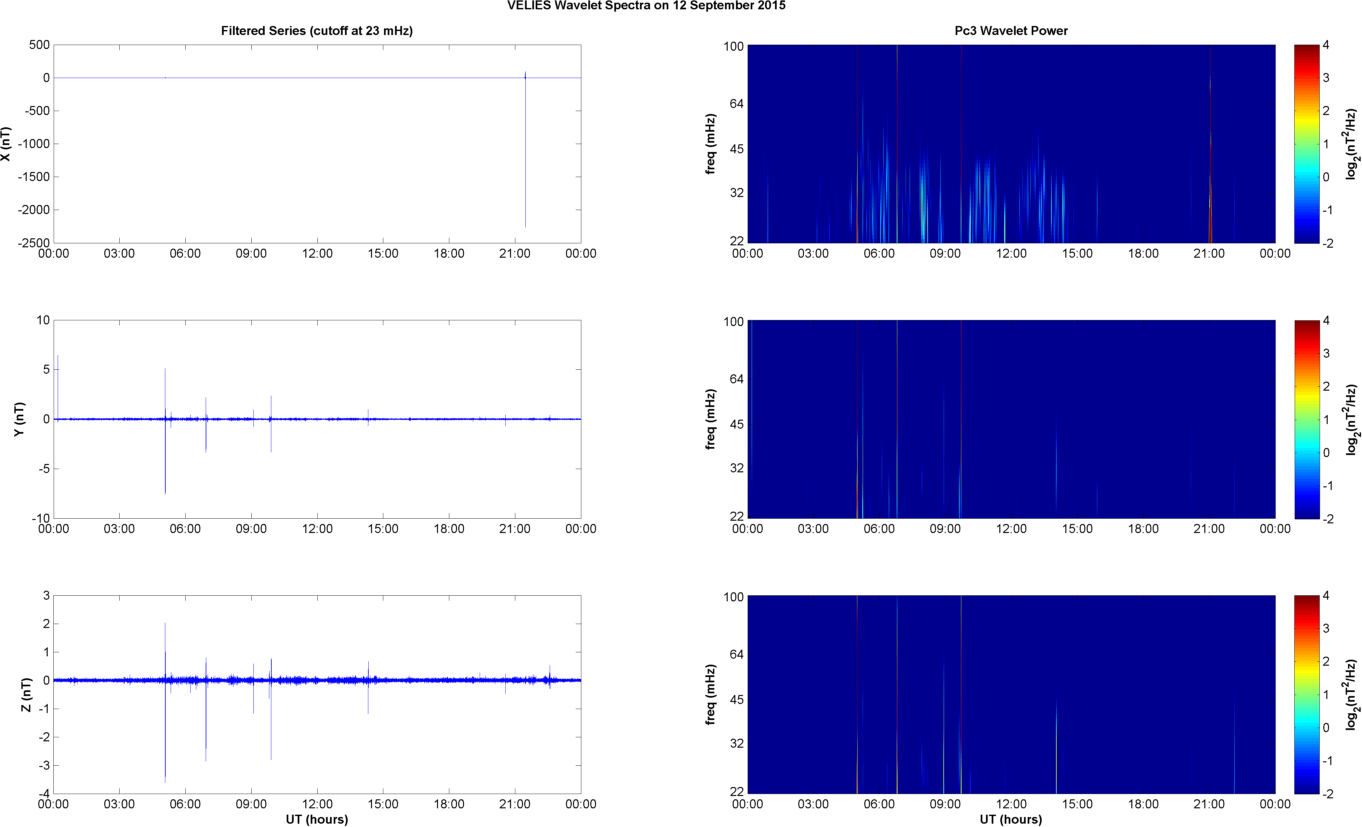Click the "12:00" tick under the Y series plot
The image size is (1362, 827).
(x=317, y=529)
